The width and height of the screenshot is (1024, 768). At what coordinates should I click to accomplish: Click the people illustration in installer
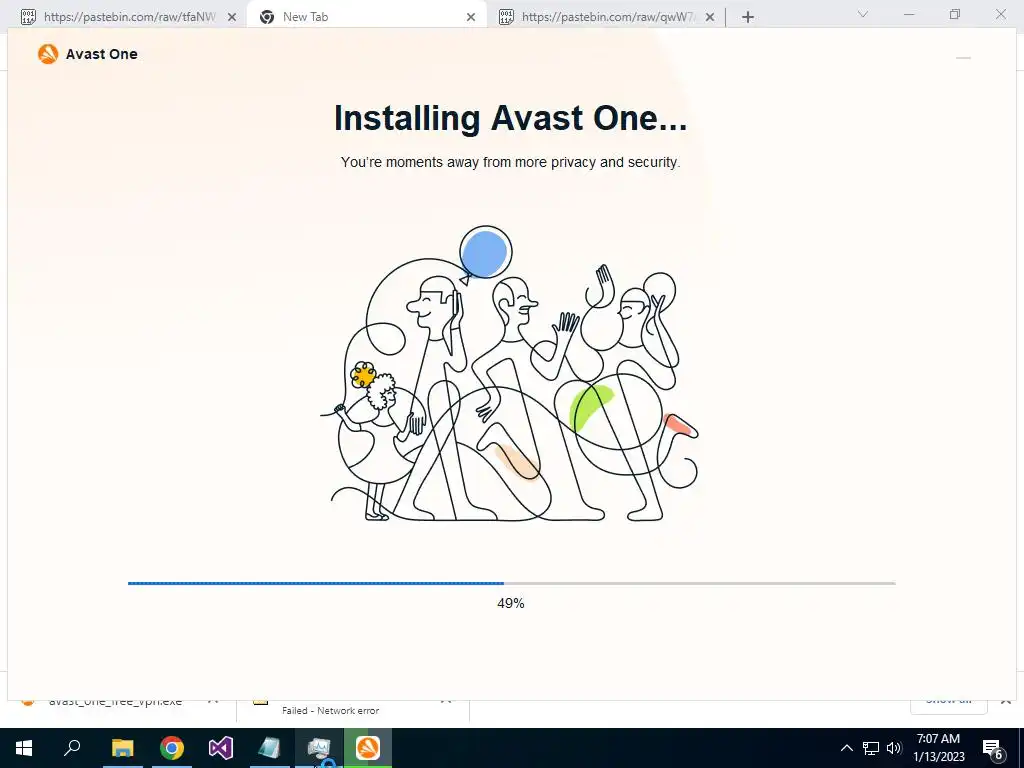[509, 374]
